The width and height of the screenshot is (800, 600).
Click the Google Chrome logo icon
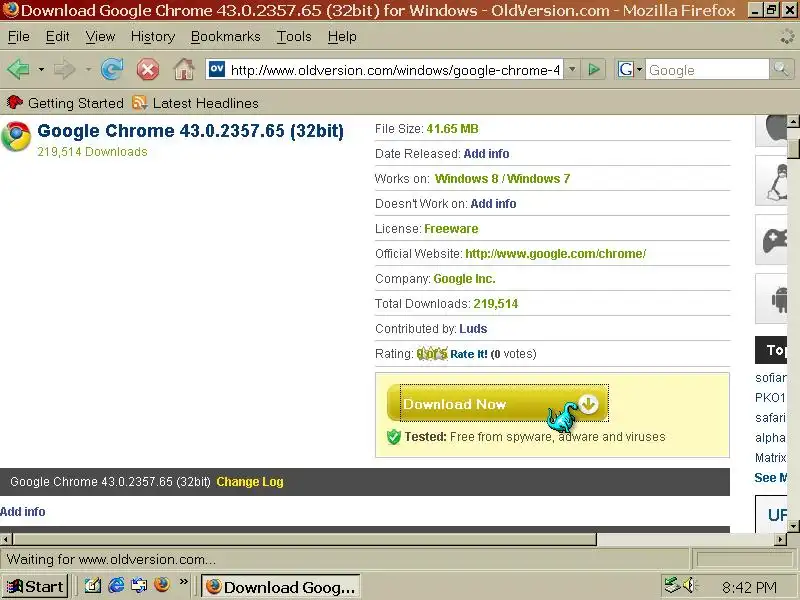(16, 137)
